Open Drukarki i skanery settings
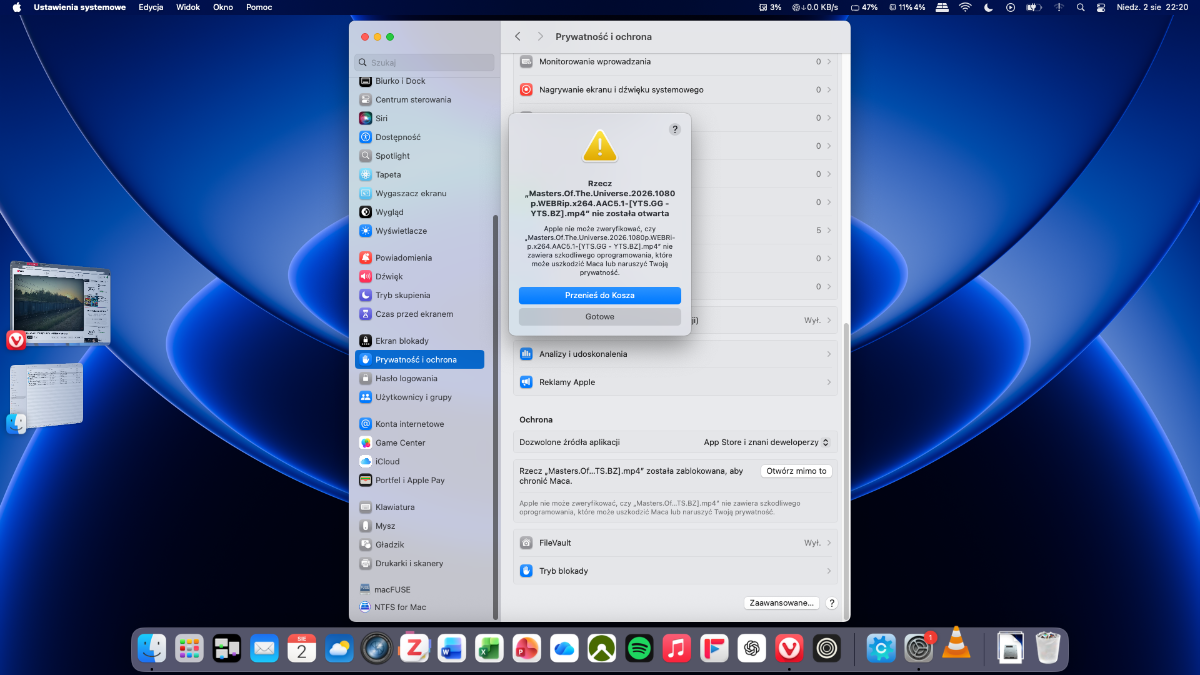Screen dimensions: 1200x675 [x=419, y=563]
